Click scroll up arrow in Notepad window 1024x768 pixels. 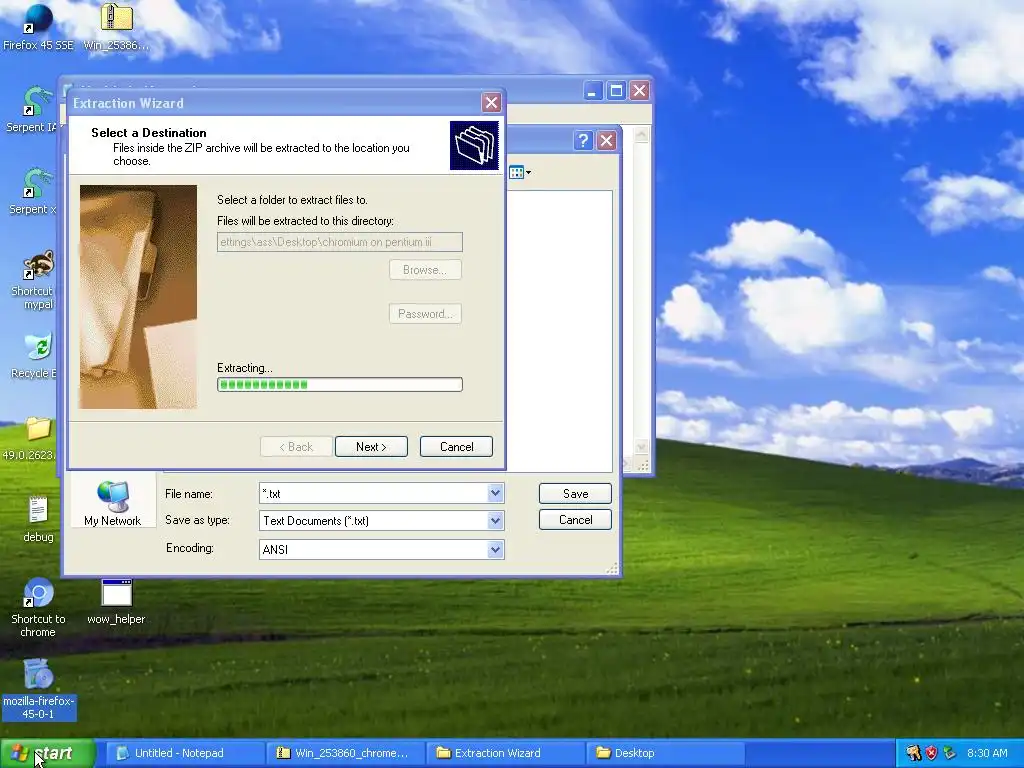(641, 135)
